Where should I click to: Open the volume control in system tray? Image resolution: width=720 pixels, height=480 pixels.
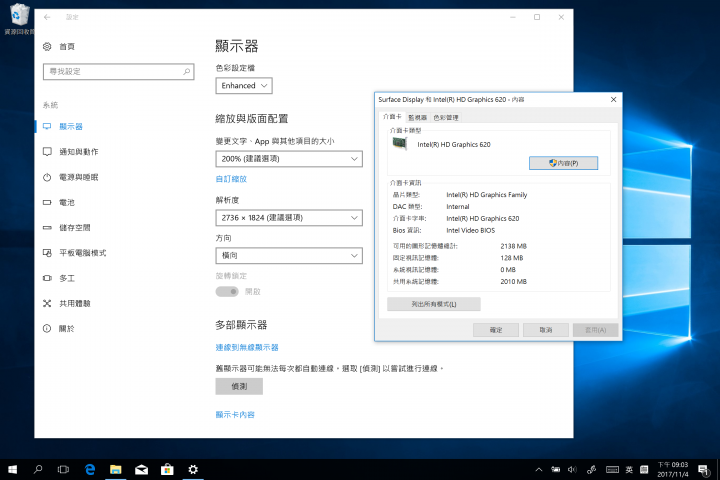click(572, 469)
